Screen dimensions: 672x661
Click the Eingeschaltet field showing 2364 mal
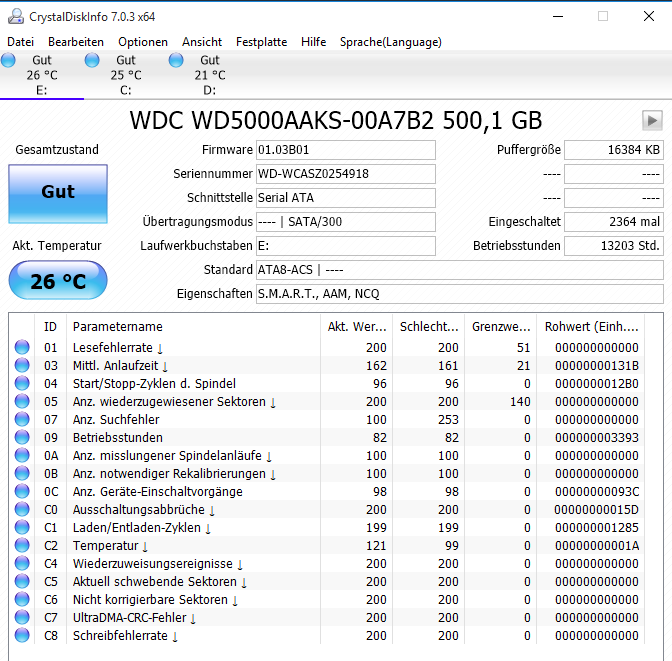pos(614,222)
